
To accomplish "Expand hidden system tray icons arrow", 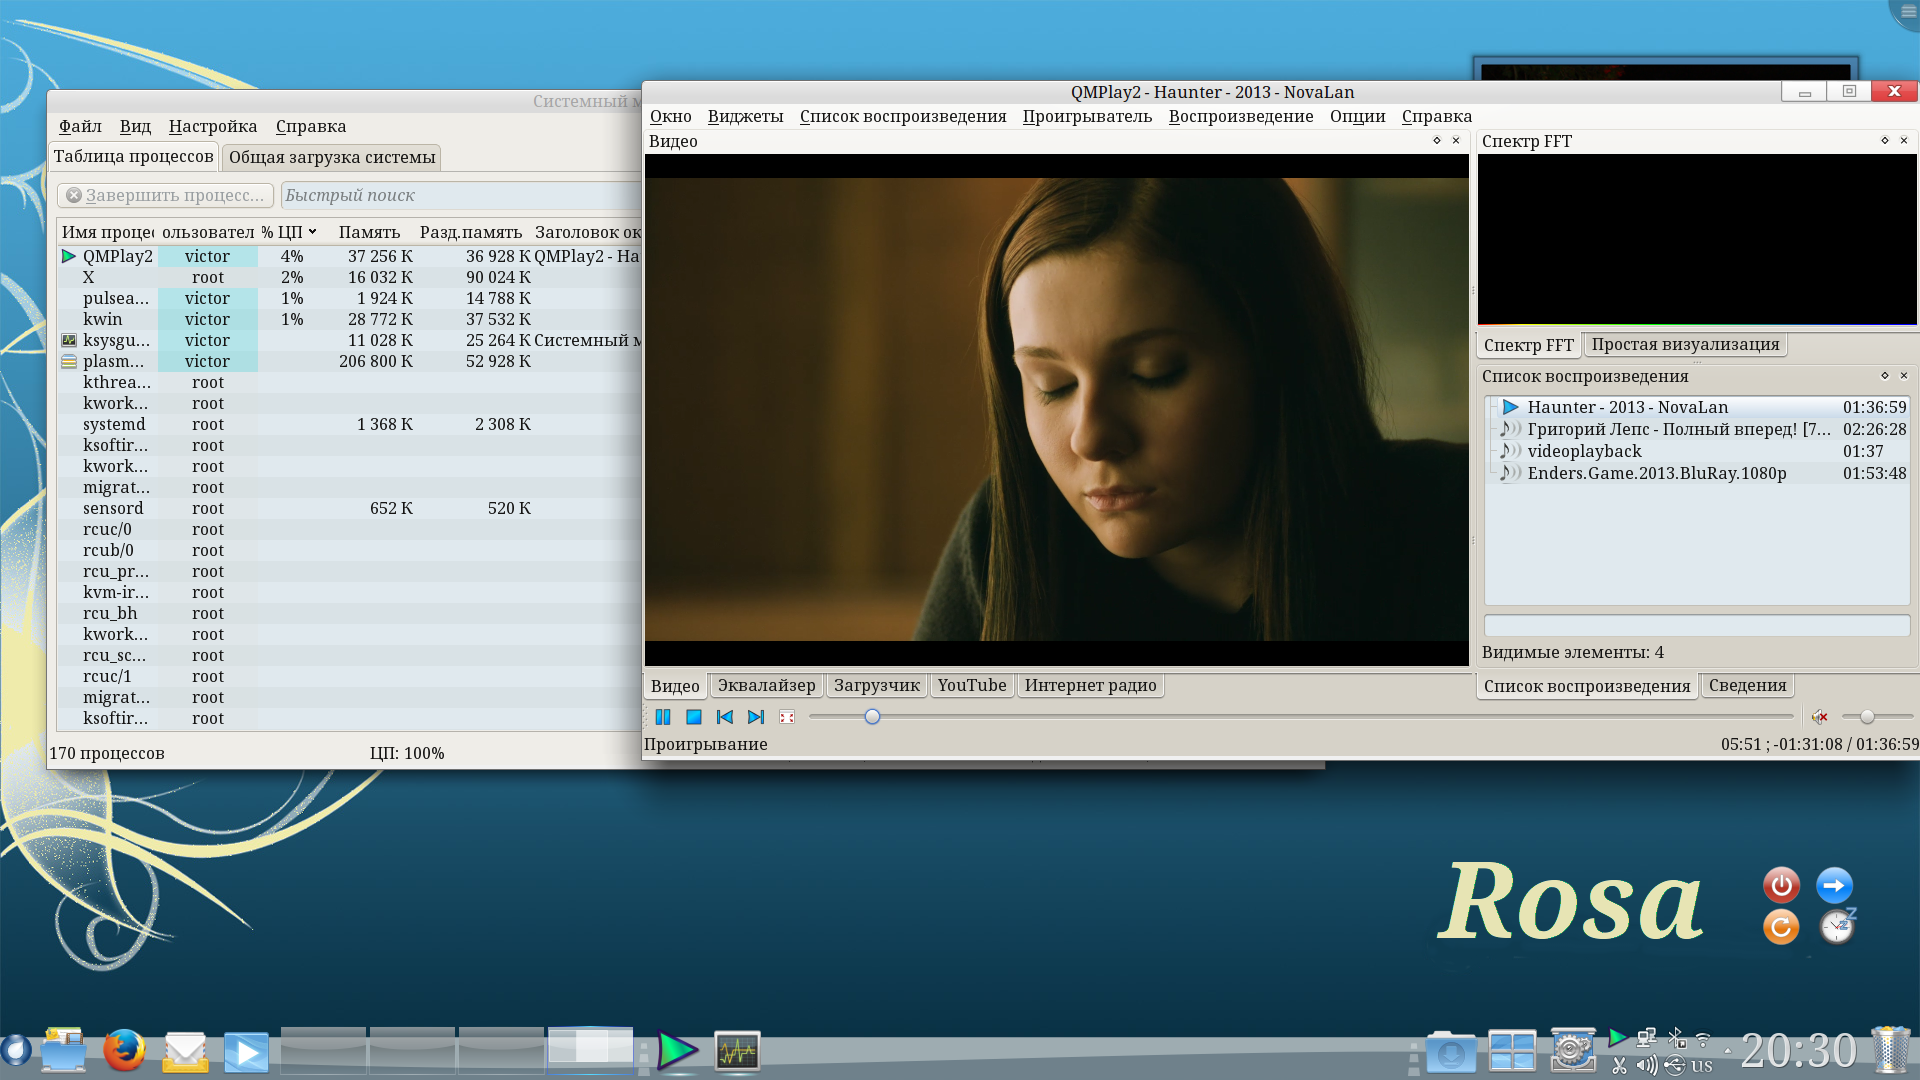I will click(1727, 1051).
